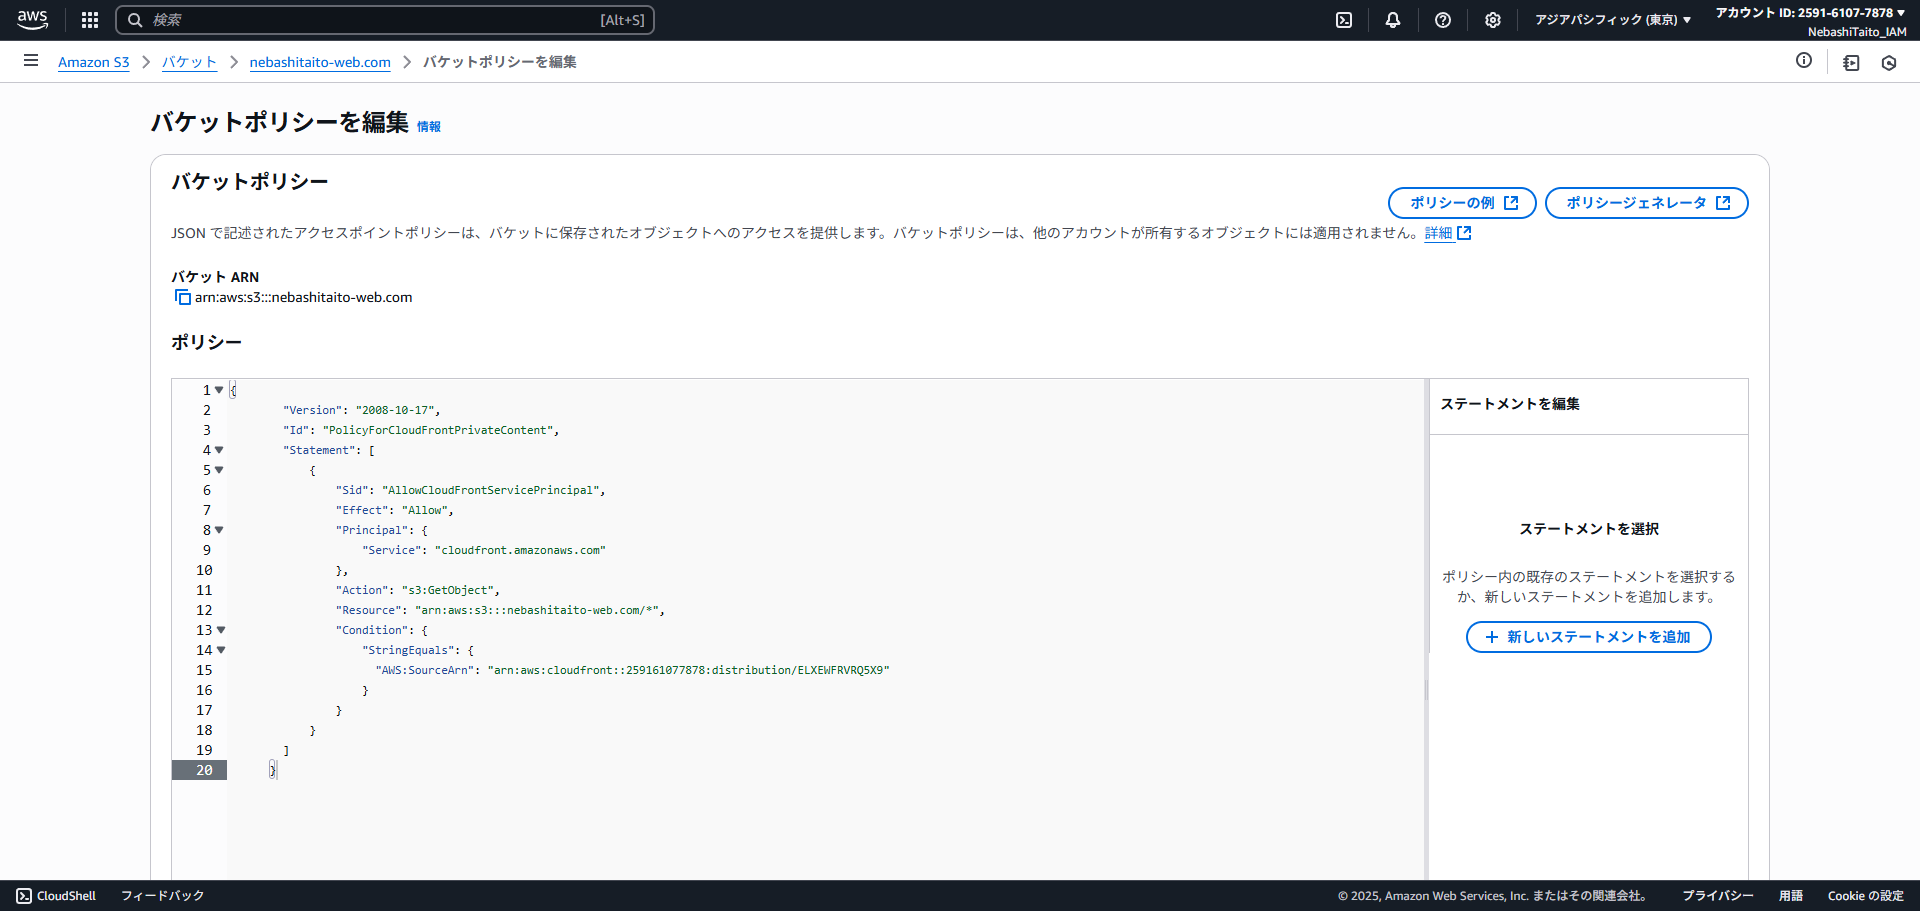Toggle the side navigation hamburger menu
This screenshot has width=1920, height=911.
pos(31,61)
